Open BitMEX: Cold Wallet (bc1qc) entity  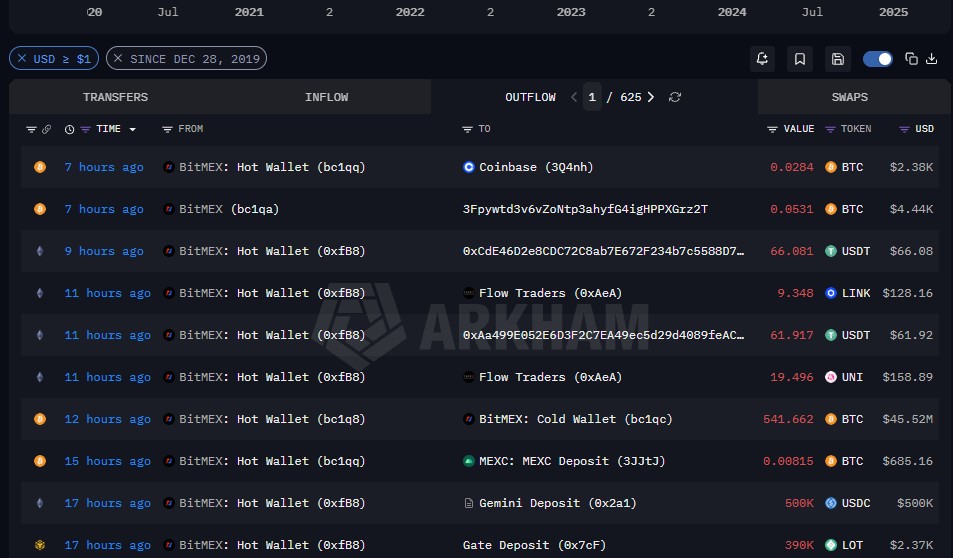tap(576, 419)
